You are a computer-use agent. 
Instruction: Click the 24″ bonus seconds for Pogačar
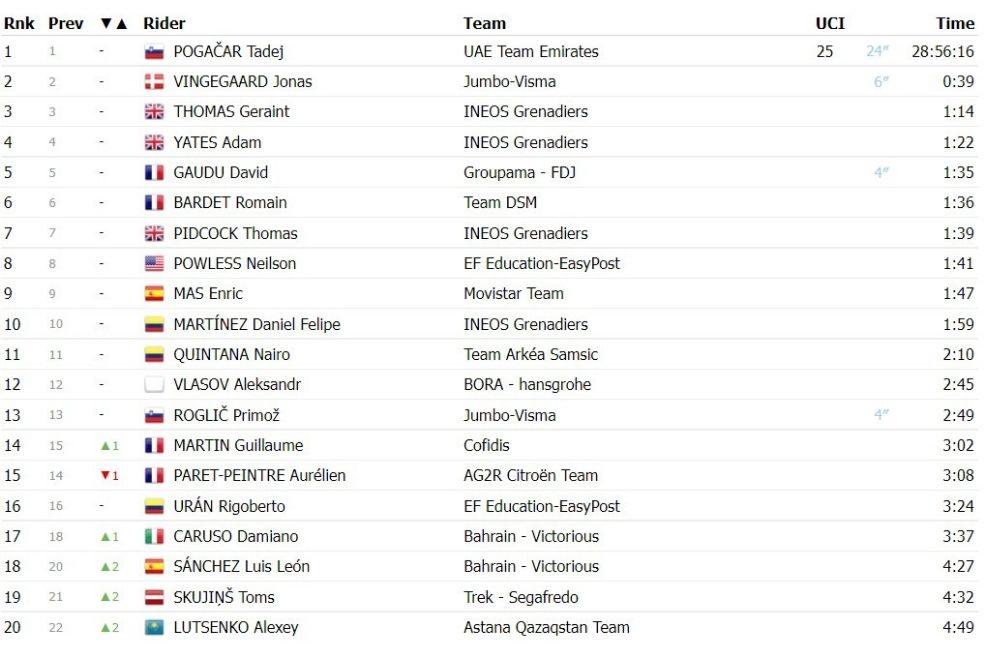click(x=877, y=51)
